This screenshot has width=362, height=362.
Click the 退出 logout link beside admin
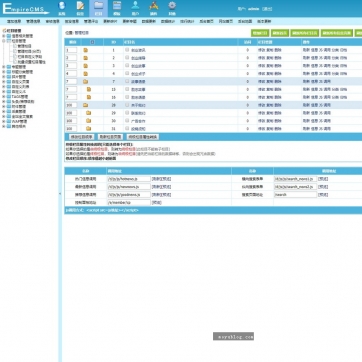[267, 9]
